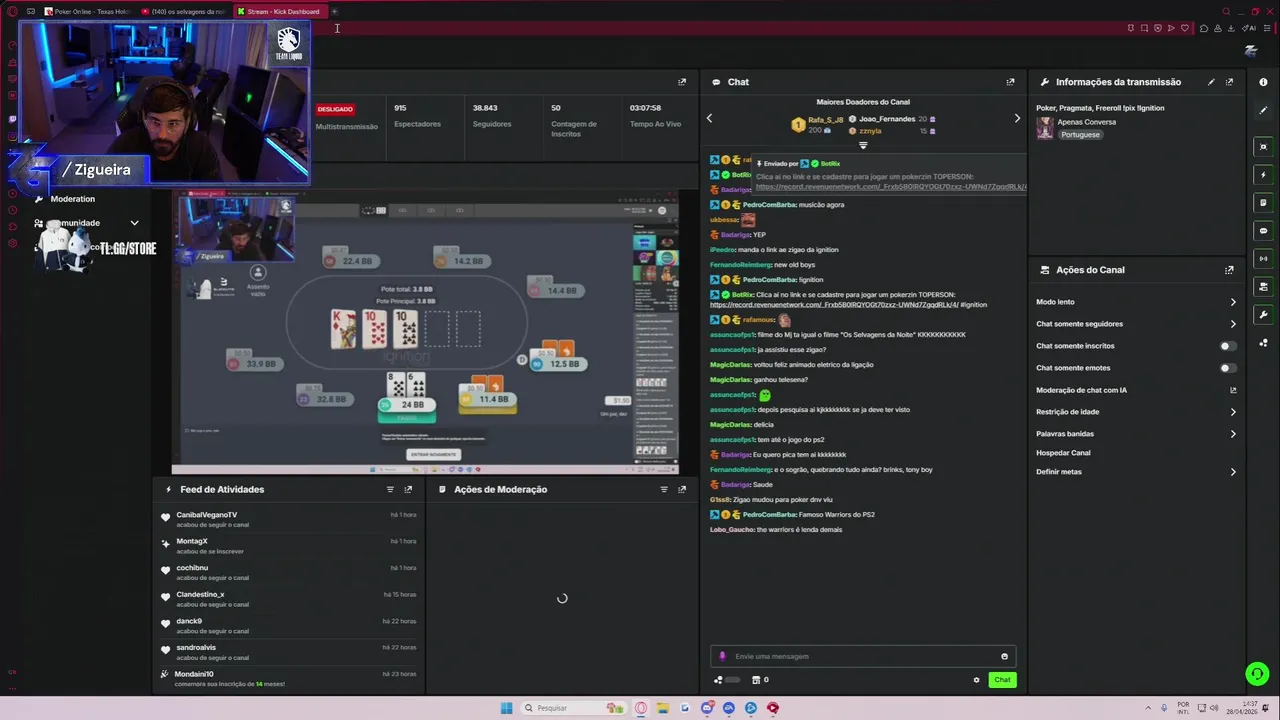Click the Joao_Fernandes donor name
This screenshot has width=1280, height=720.
pos(887,119)
